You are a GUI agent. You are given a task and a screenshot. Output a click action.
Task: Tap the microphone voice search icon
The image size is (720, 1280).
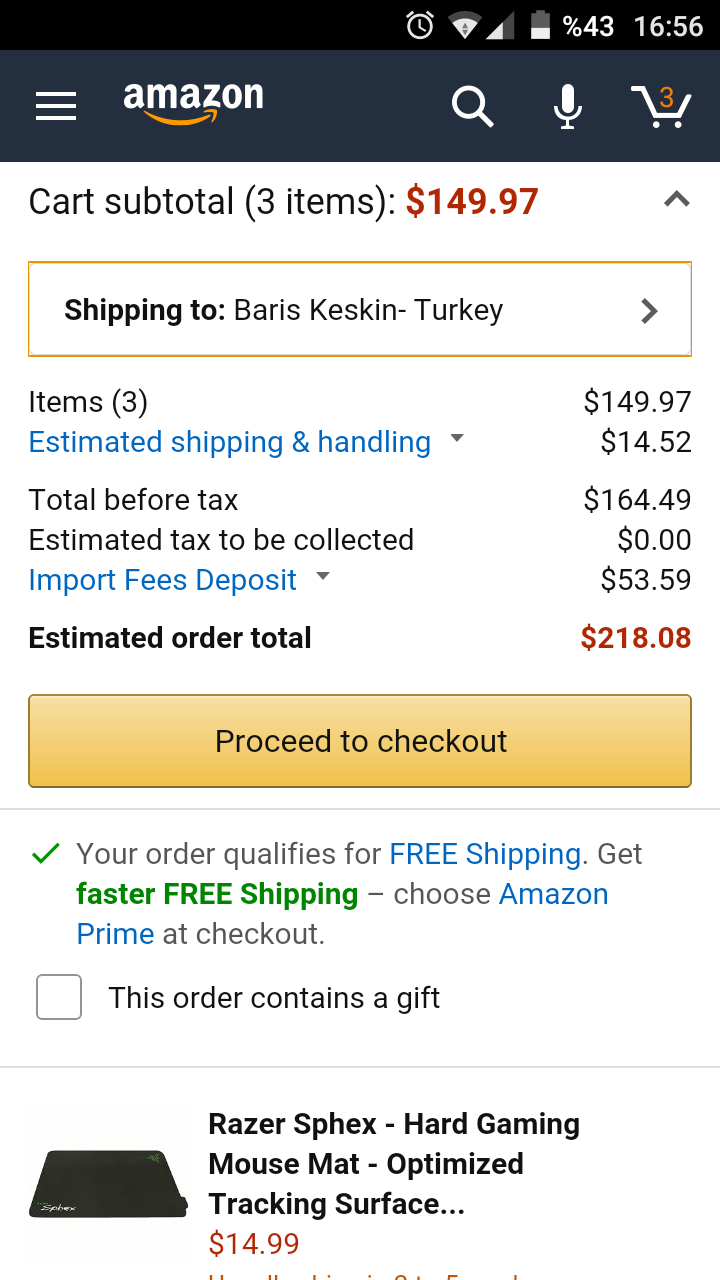[x=568, y=106]
